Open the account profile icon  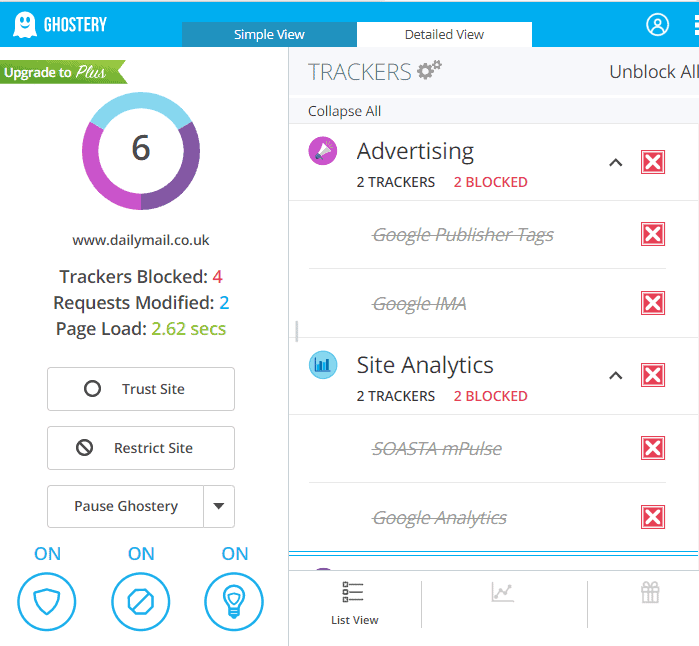657,25
